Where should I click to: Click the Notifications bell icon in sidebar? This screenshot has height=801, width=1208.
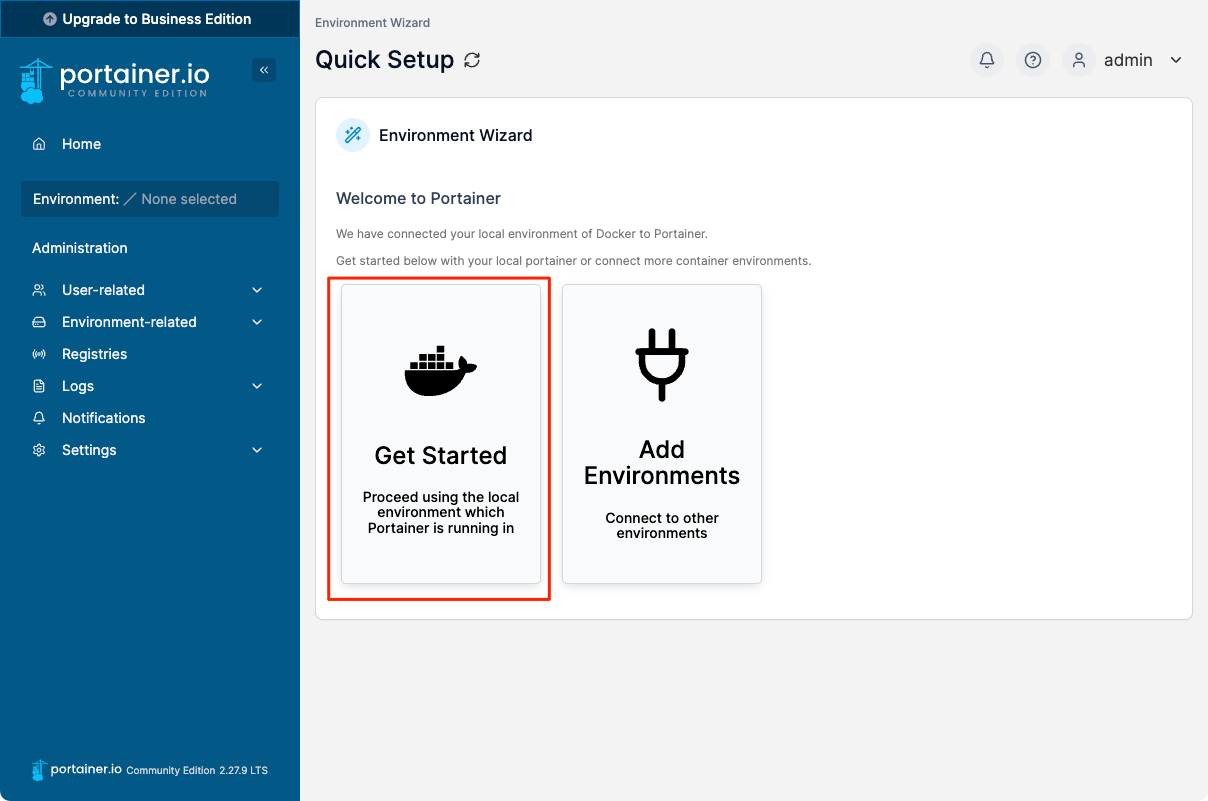pyautogui.click(x=39, y=418)
